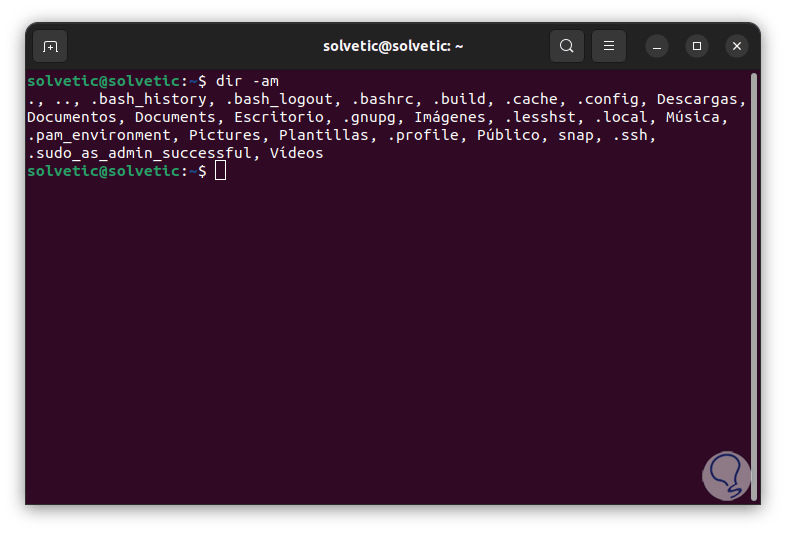The height and width of the screenshot is (533, 786).
Task: Open the terminal search tool
Action: coord(566,46)
